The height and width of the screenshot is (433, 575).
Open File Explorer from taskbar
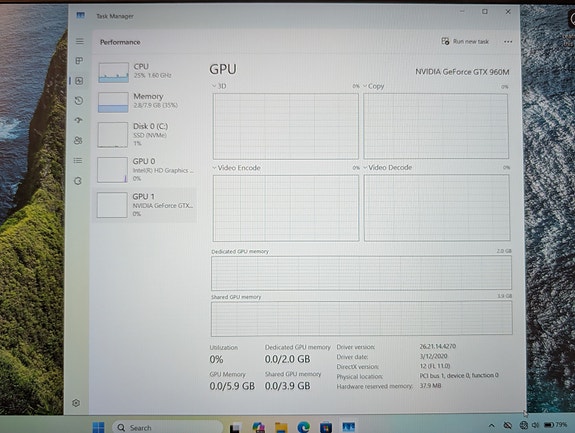(x=281, y=428)
